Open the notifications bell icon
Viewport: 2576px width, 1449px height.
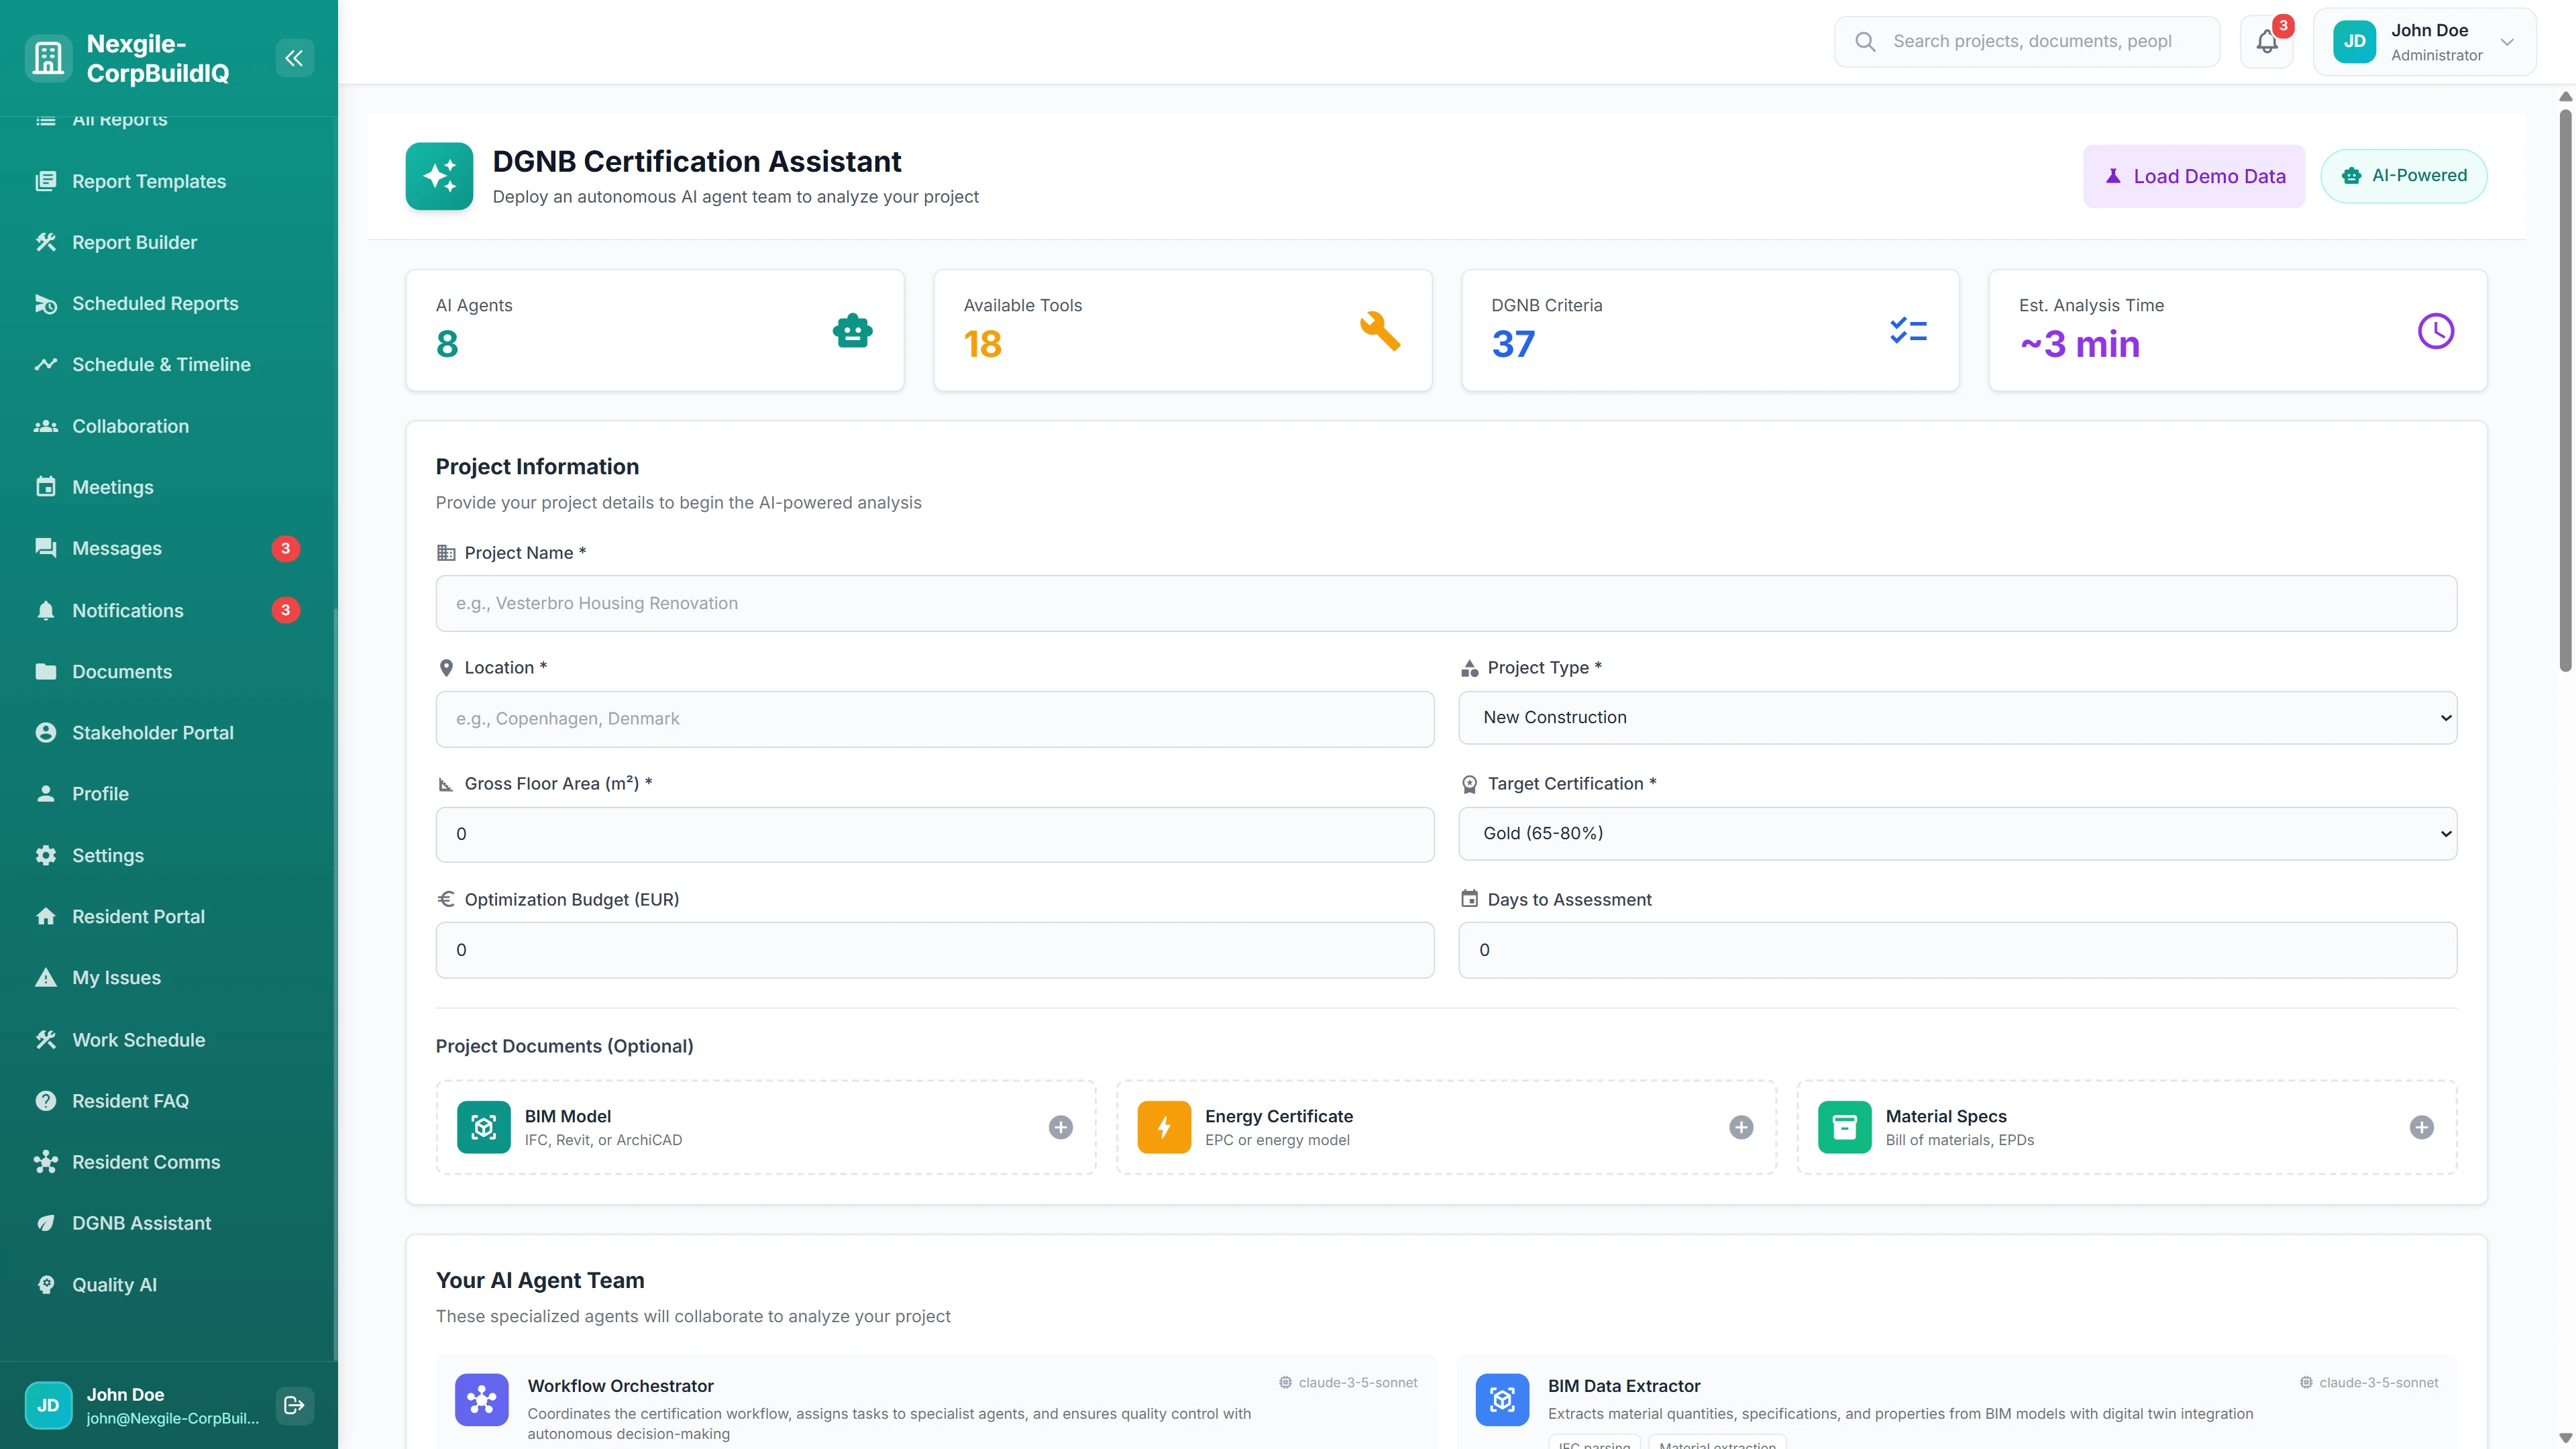[x=2266, y=41]
